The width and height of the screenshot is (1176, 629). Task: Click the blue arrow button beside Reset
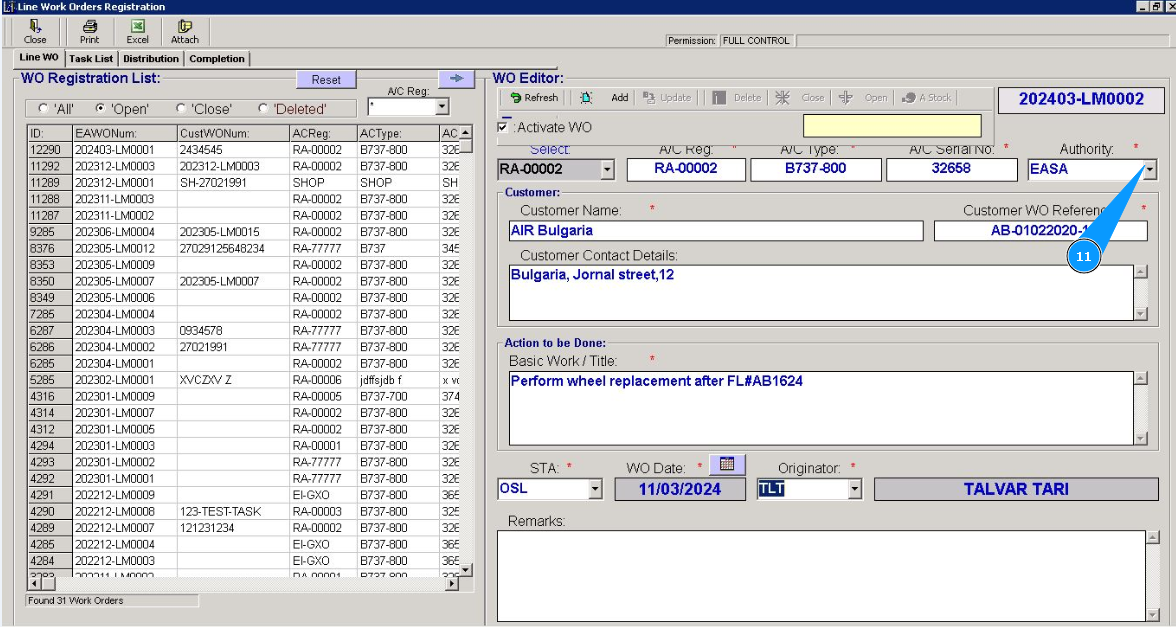(x=455, y=79)
